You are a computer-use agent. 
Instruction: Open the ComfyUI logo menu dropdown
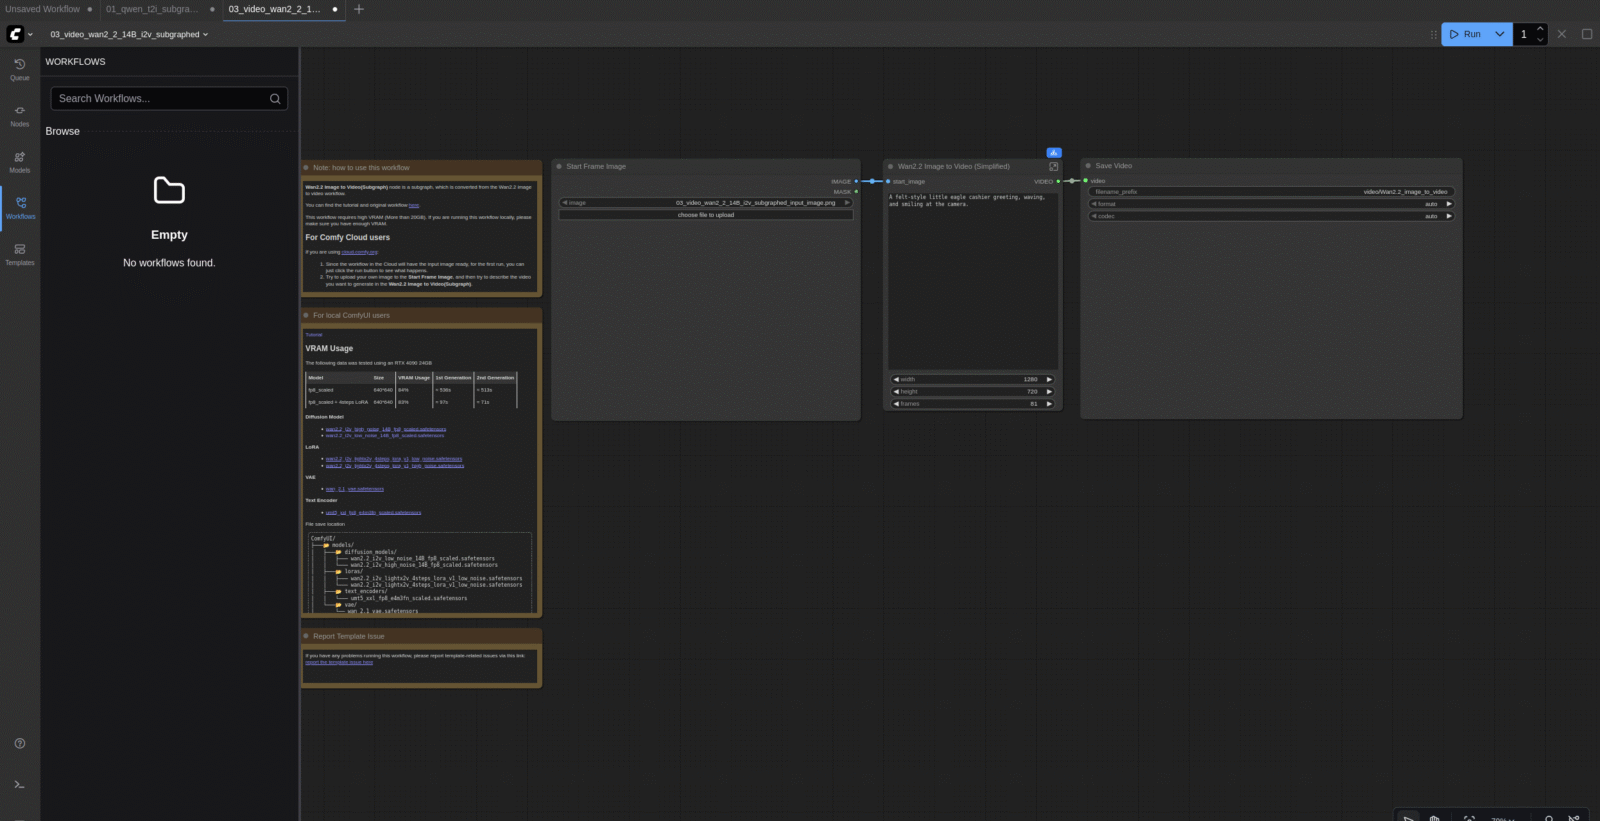(20, 34)
